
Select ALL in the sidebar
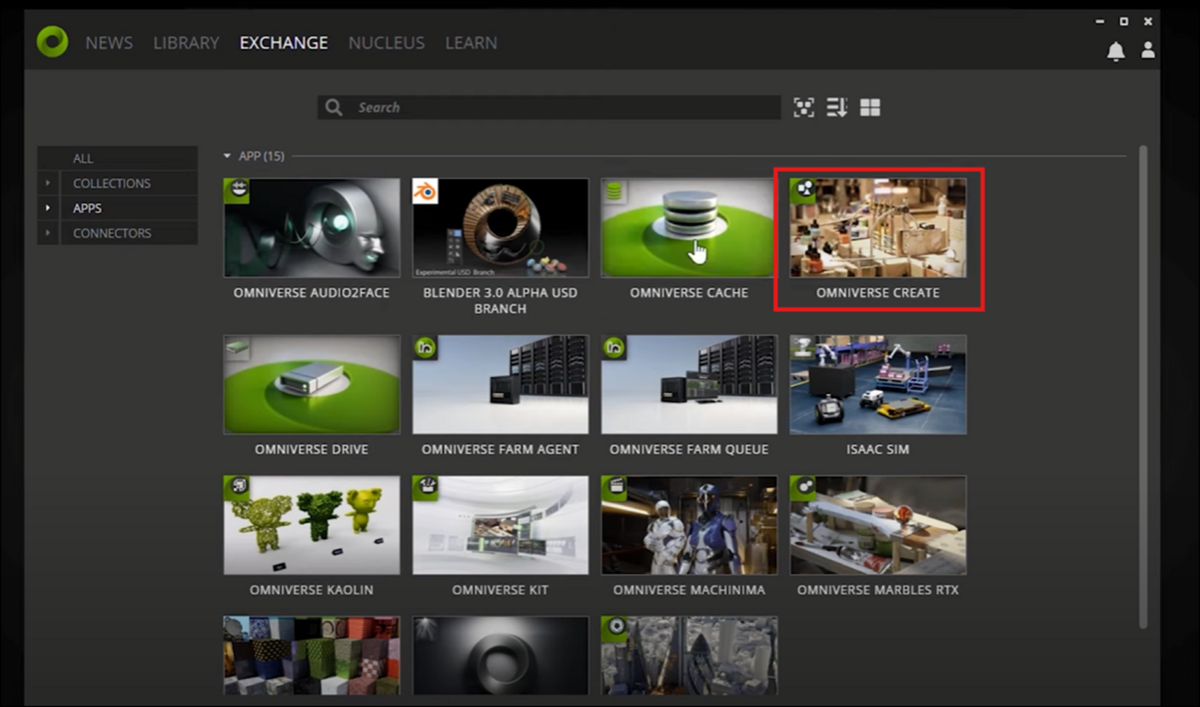click(117, 158)
